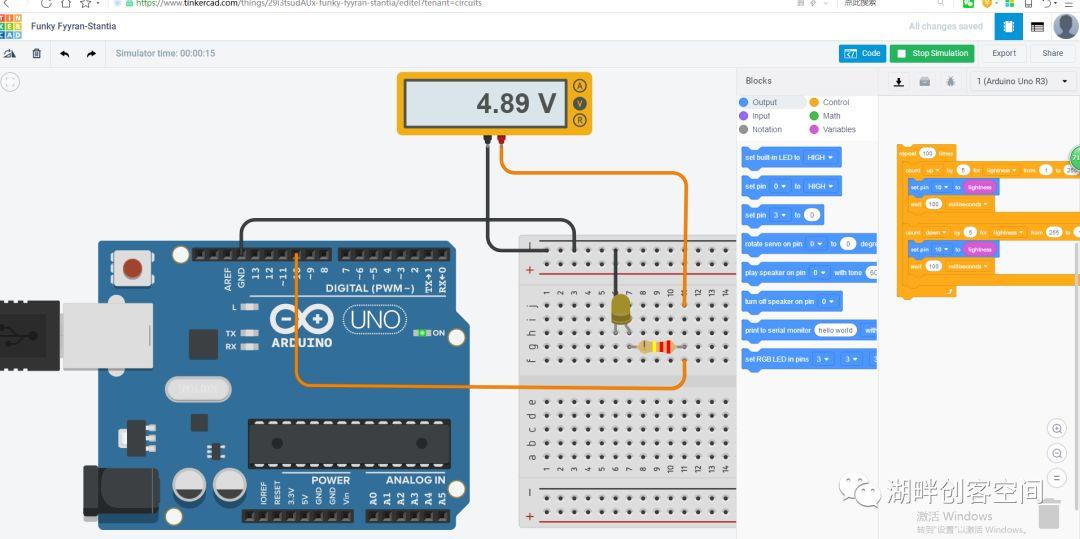1080x539 pixels.
Task: Click the Simulator time 00:00:15 text
Action: [165, 53]
